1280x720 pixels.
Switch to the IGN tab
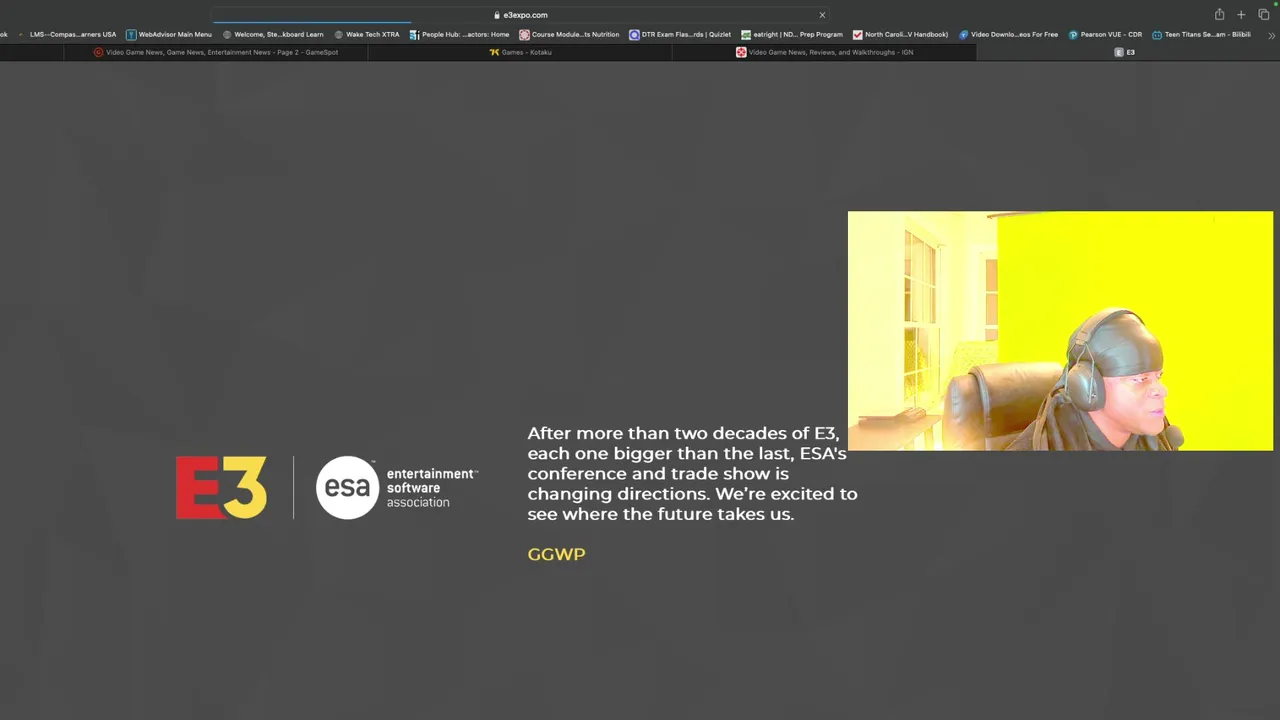pyautogui.click(x=824, y=52)
